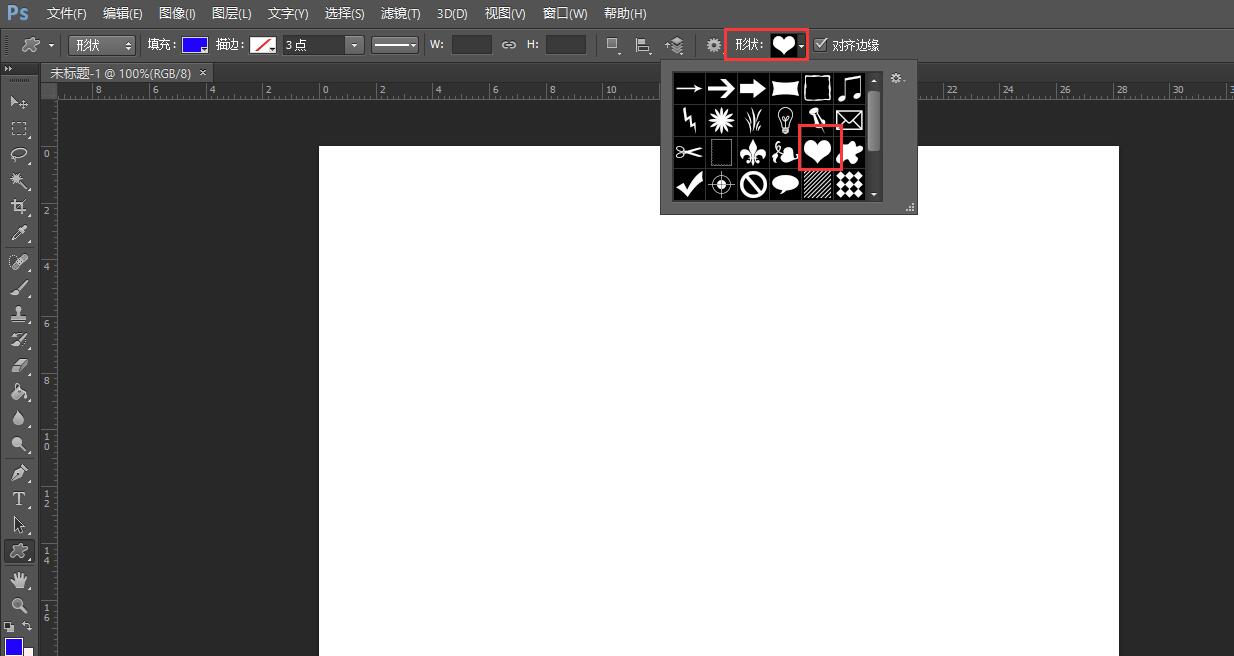The image size is (1234, 656).
Task: Open the 滤镜(T) menu
Action: pos(400,13)
